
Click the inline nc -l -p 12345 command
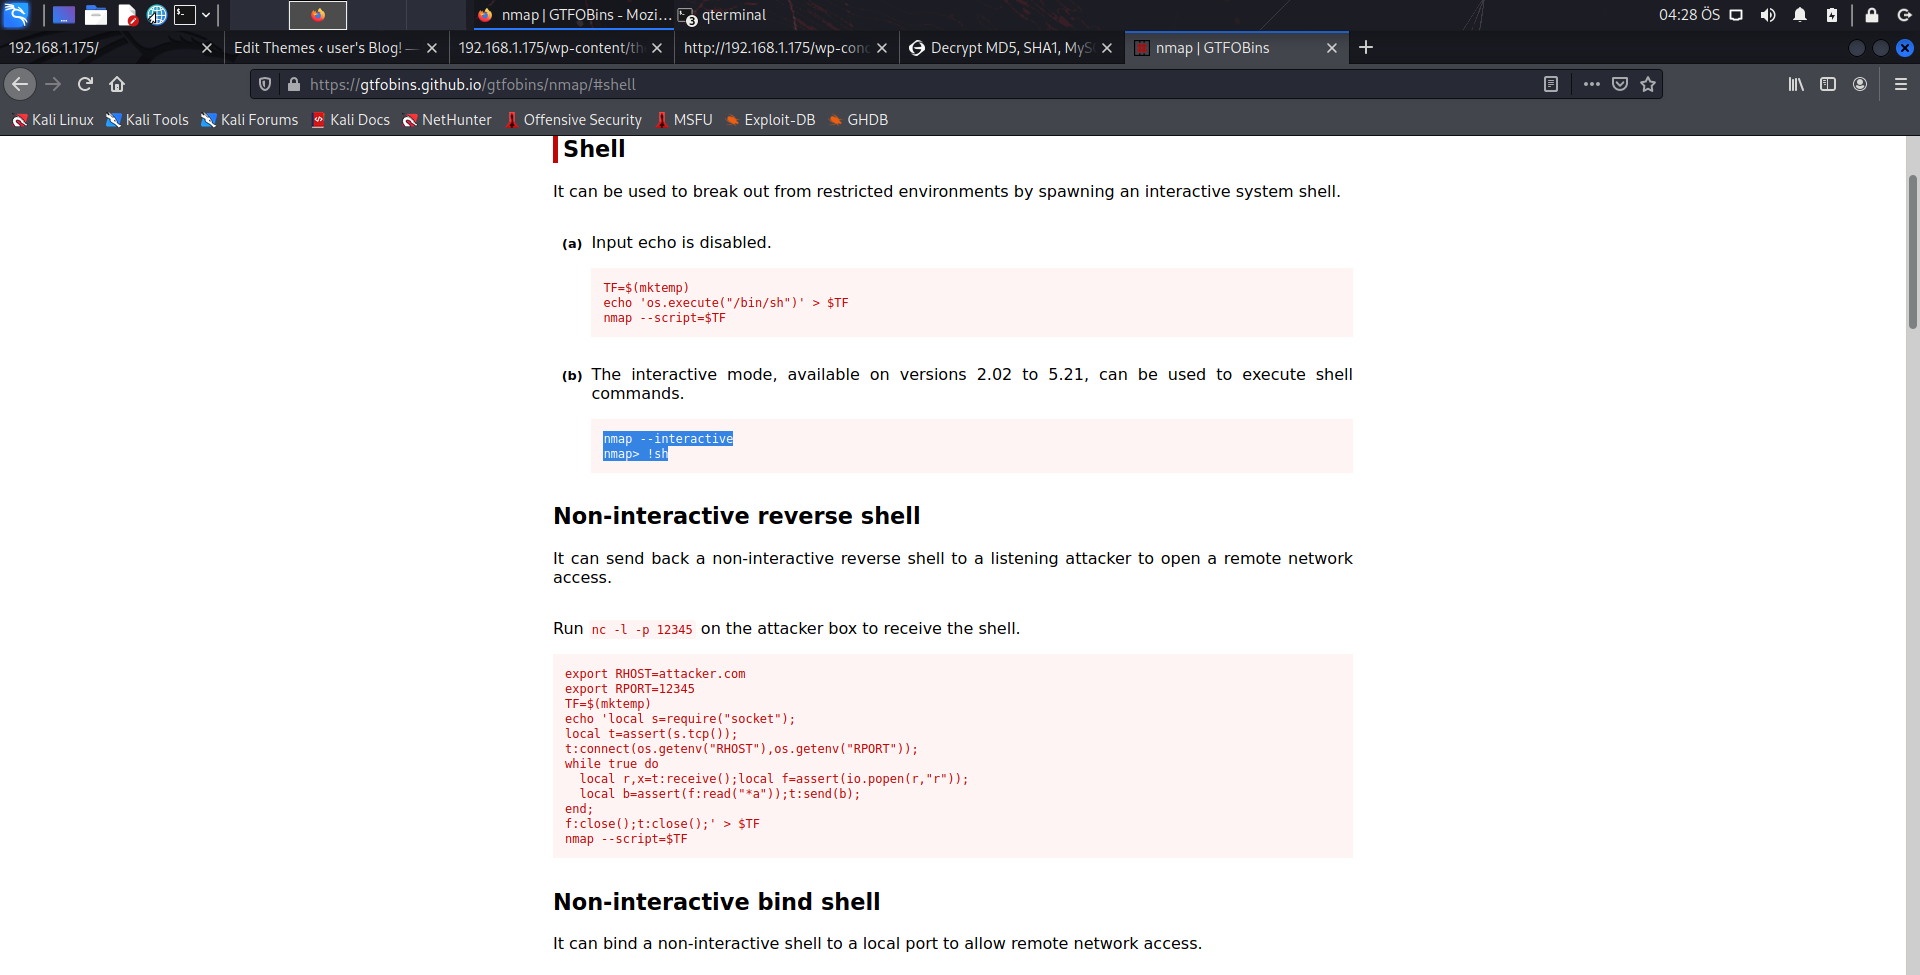point(641,630)
